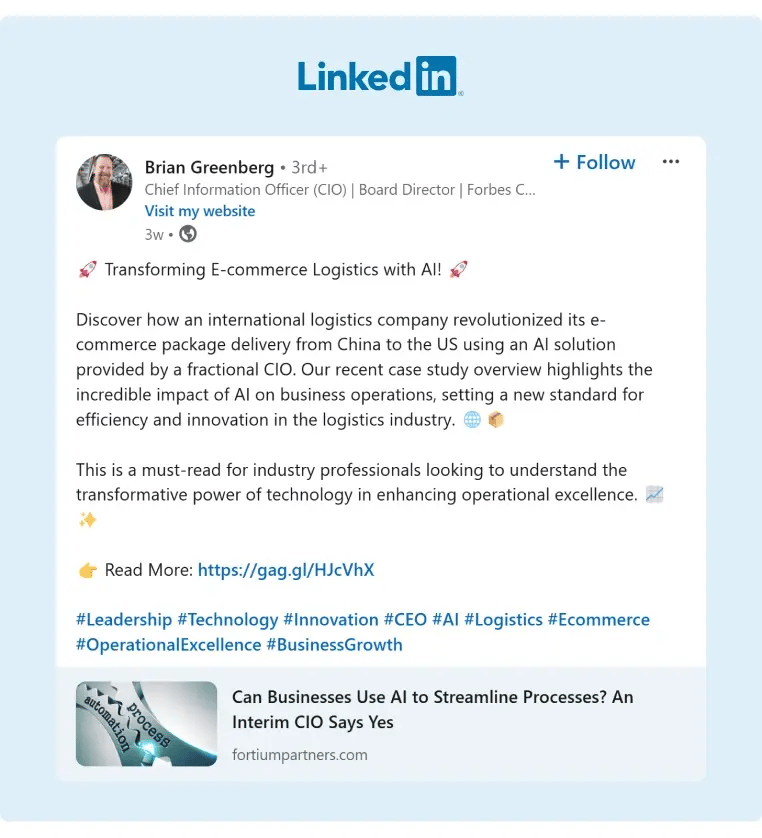Open Brian Greenberg's profile photo
Screen dimensions: 762x838
click(x=104, y=182)
